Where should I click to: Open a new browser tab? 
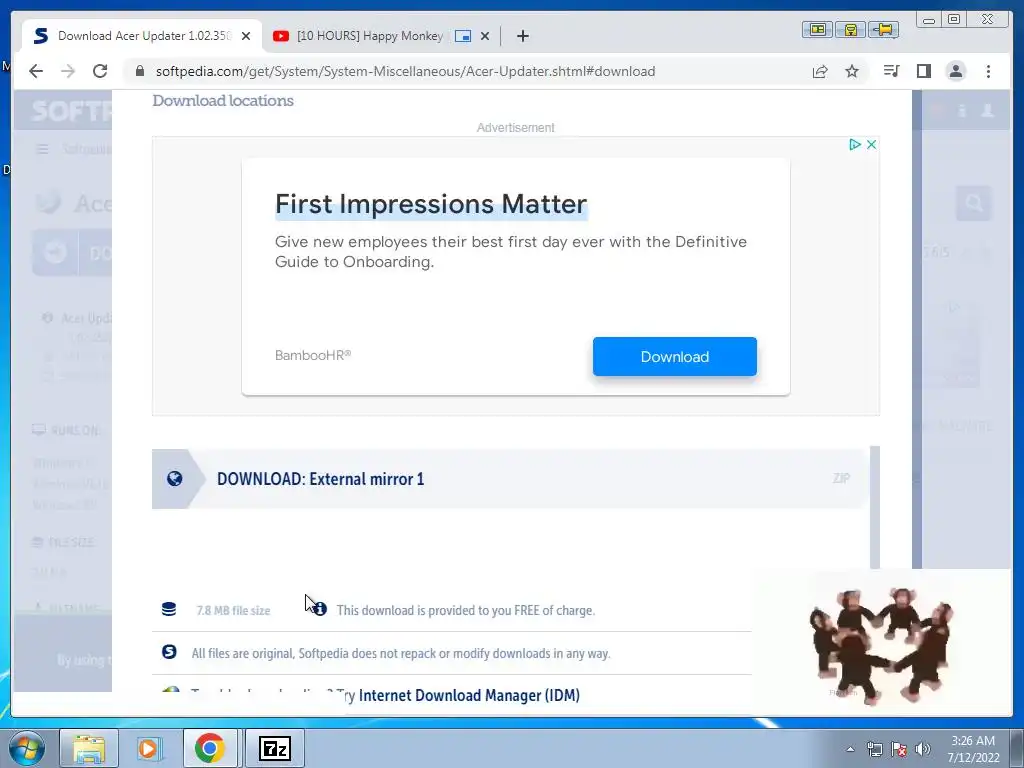[522, 36]
